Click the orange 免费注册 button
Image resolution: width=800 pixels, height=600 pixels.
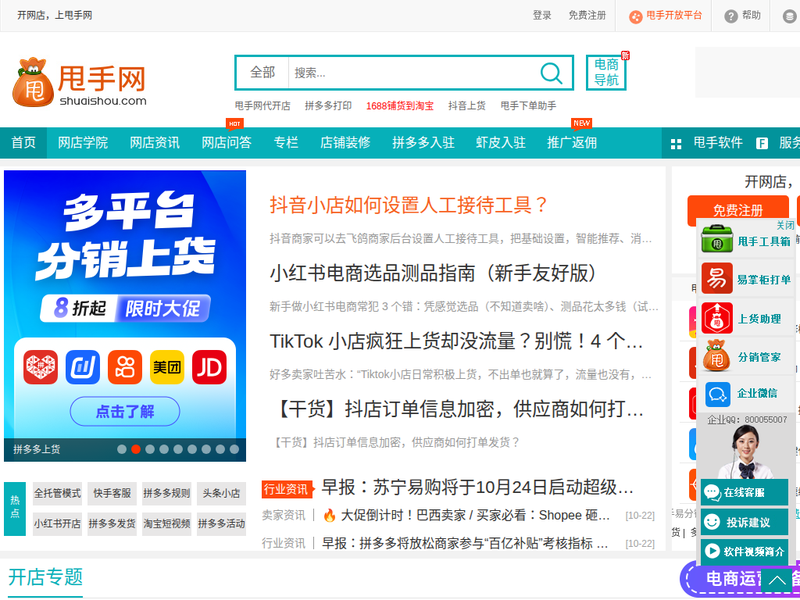[x=737, y=210]
